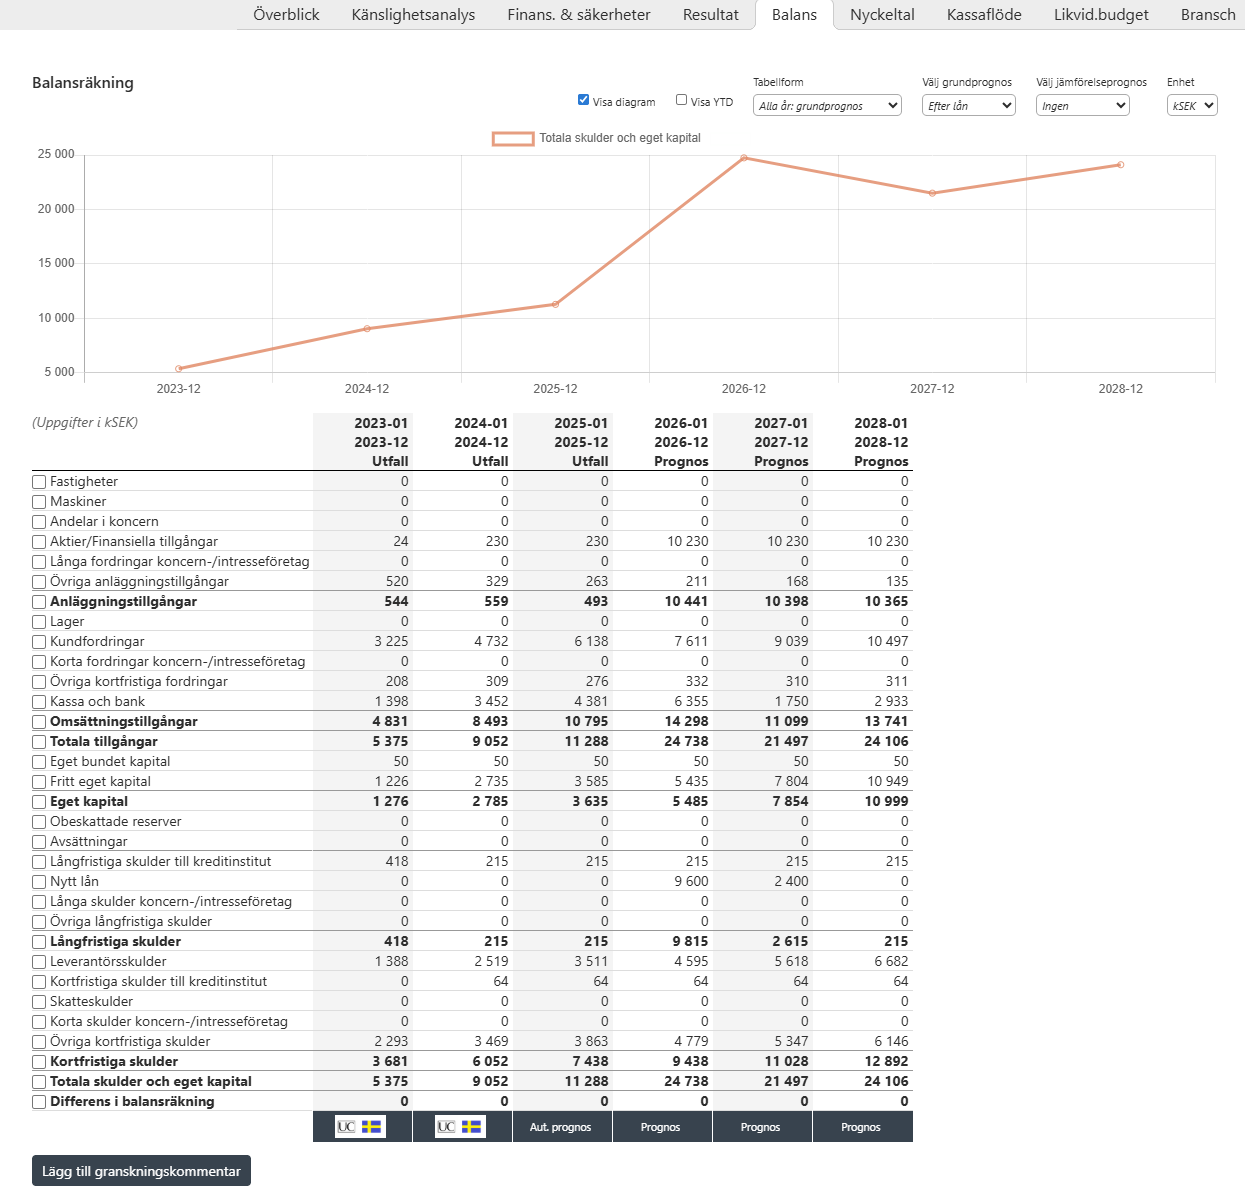Click the UC flag icon under 2024-12 column
Image resolution: width=1245 pixels, height=1194 pixels.
point(460,1127)
